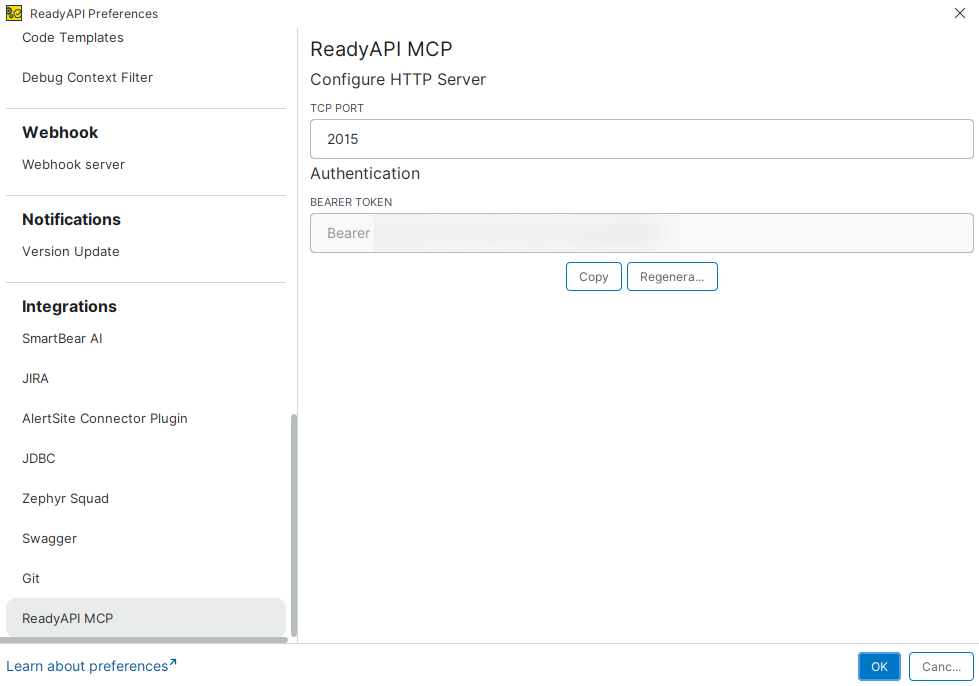Click the Integrations section heading
Viewport: 979px width, 686px height.
pyautogui.click(x=69, y=306)
